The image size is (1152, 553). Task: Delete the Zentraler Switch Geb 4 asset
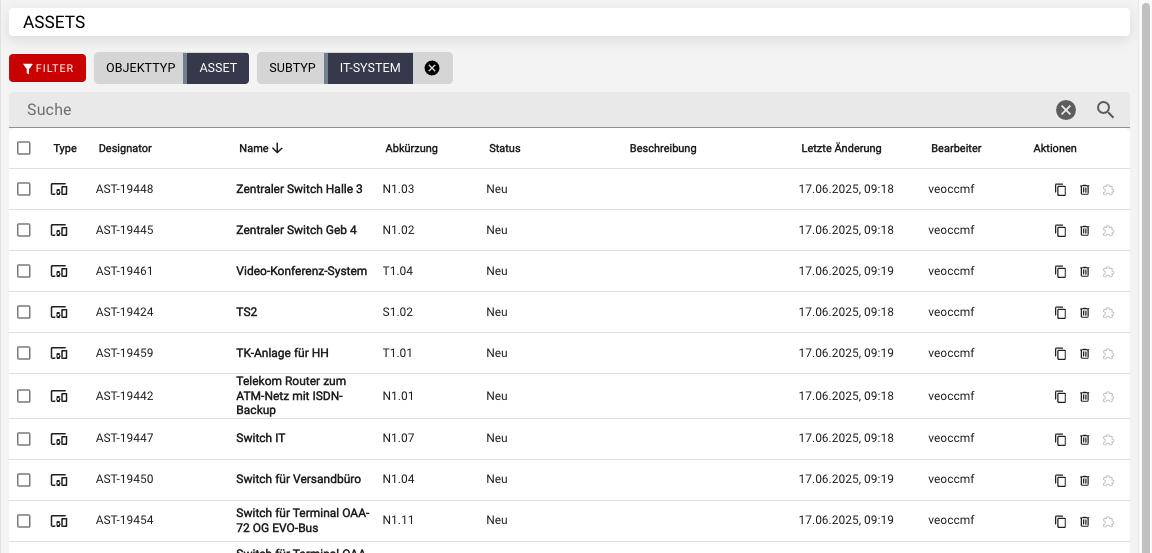[1085, 231]
